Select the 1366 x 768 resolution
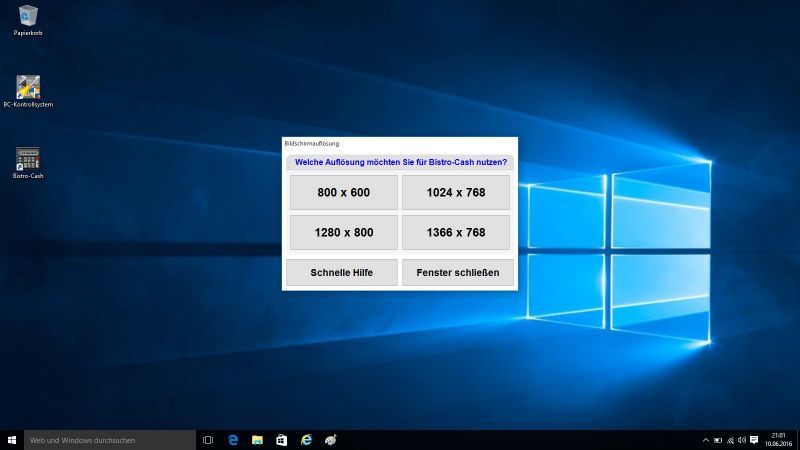800x450 pixels. coord(456,232)
